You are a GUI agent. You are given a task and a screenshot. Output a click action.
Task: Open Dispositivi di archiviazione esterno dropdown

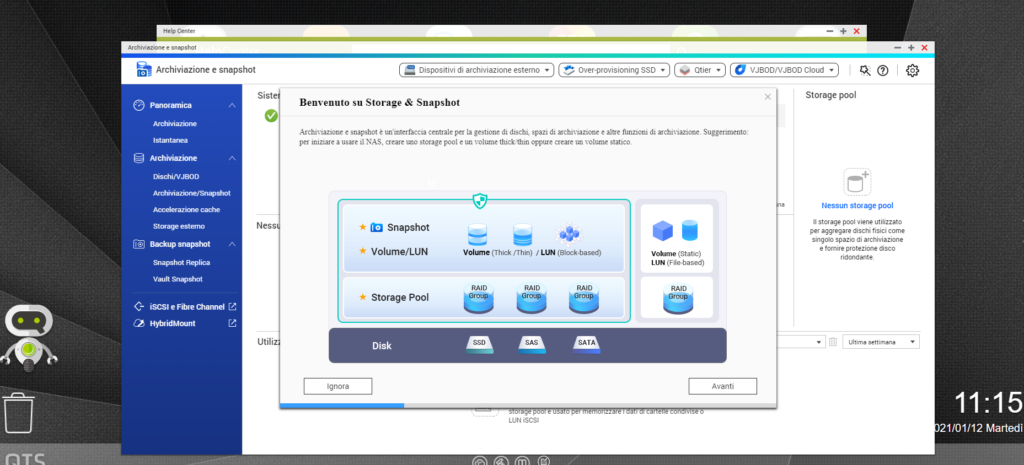477,70
